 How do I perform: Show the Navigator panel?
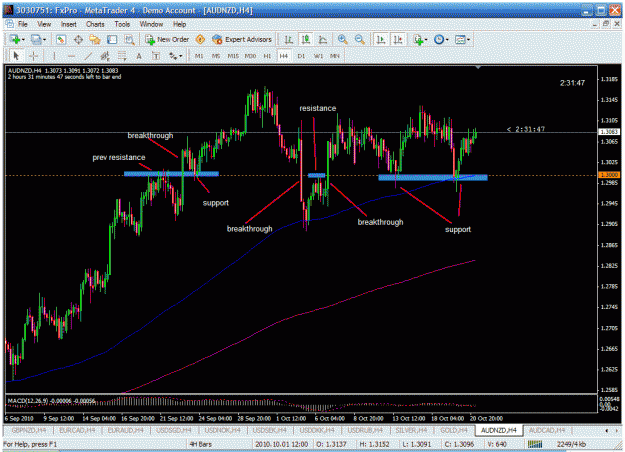[95, 39]
